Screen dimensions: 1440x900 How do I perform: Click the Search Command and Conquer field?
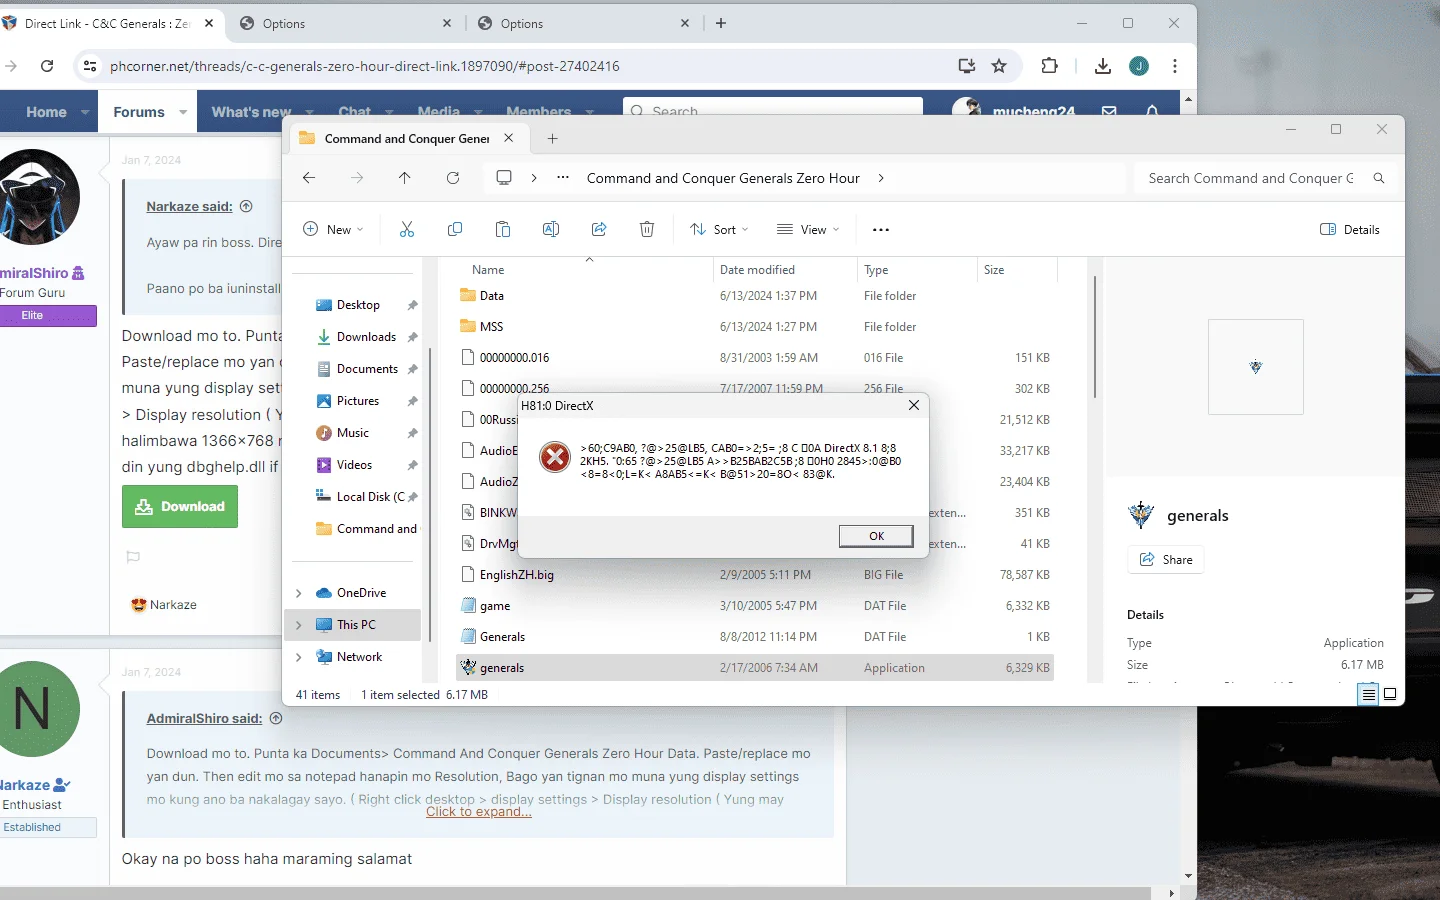[x=1250, y=178]
